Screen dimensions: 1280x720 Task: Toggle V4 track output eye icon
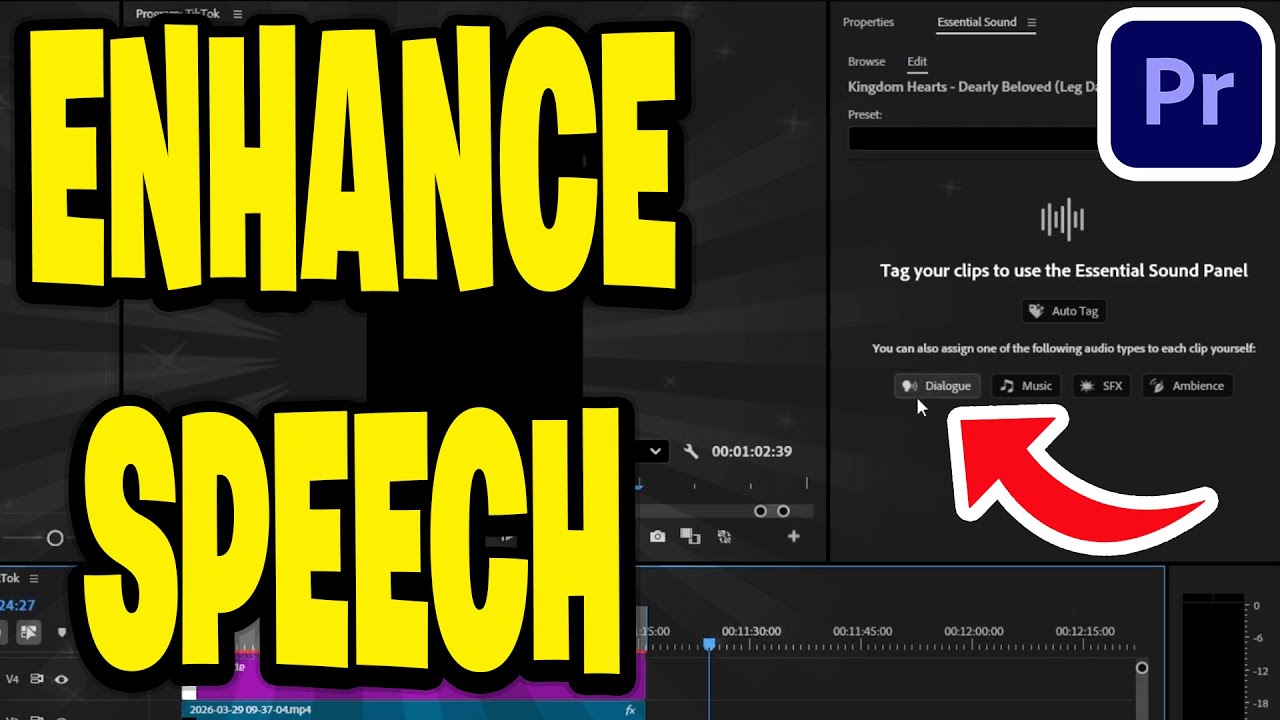(x=61, y=679)
